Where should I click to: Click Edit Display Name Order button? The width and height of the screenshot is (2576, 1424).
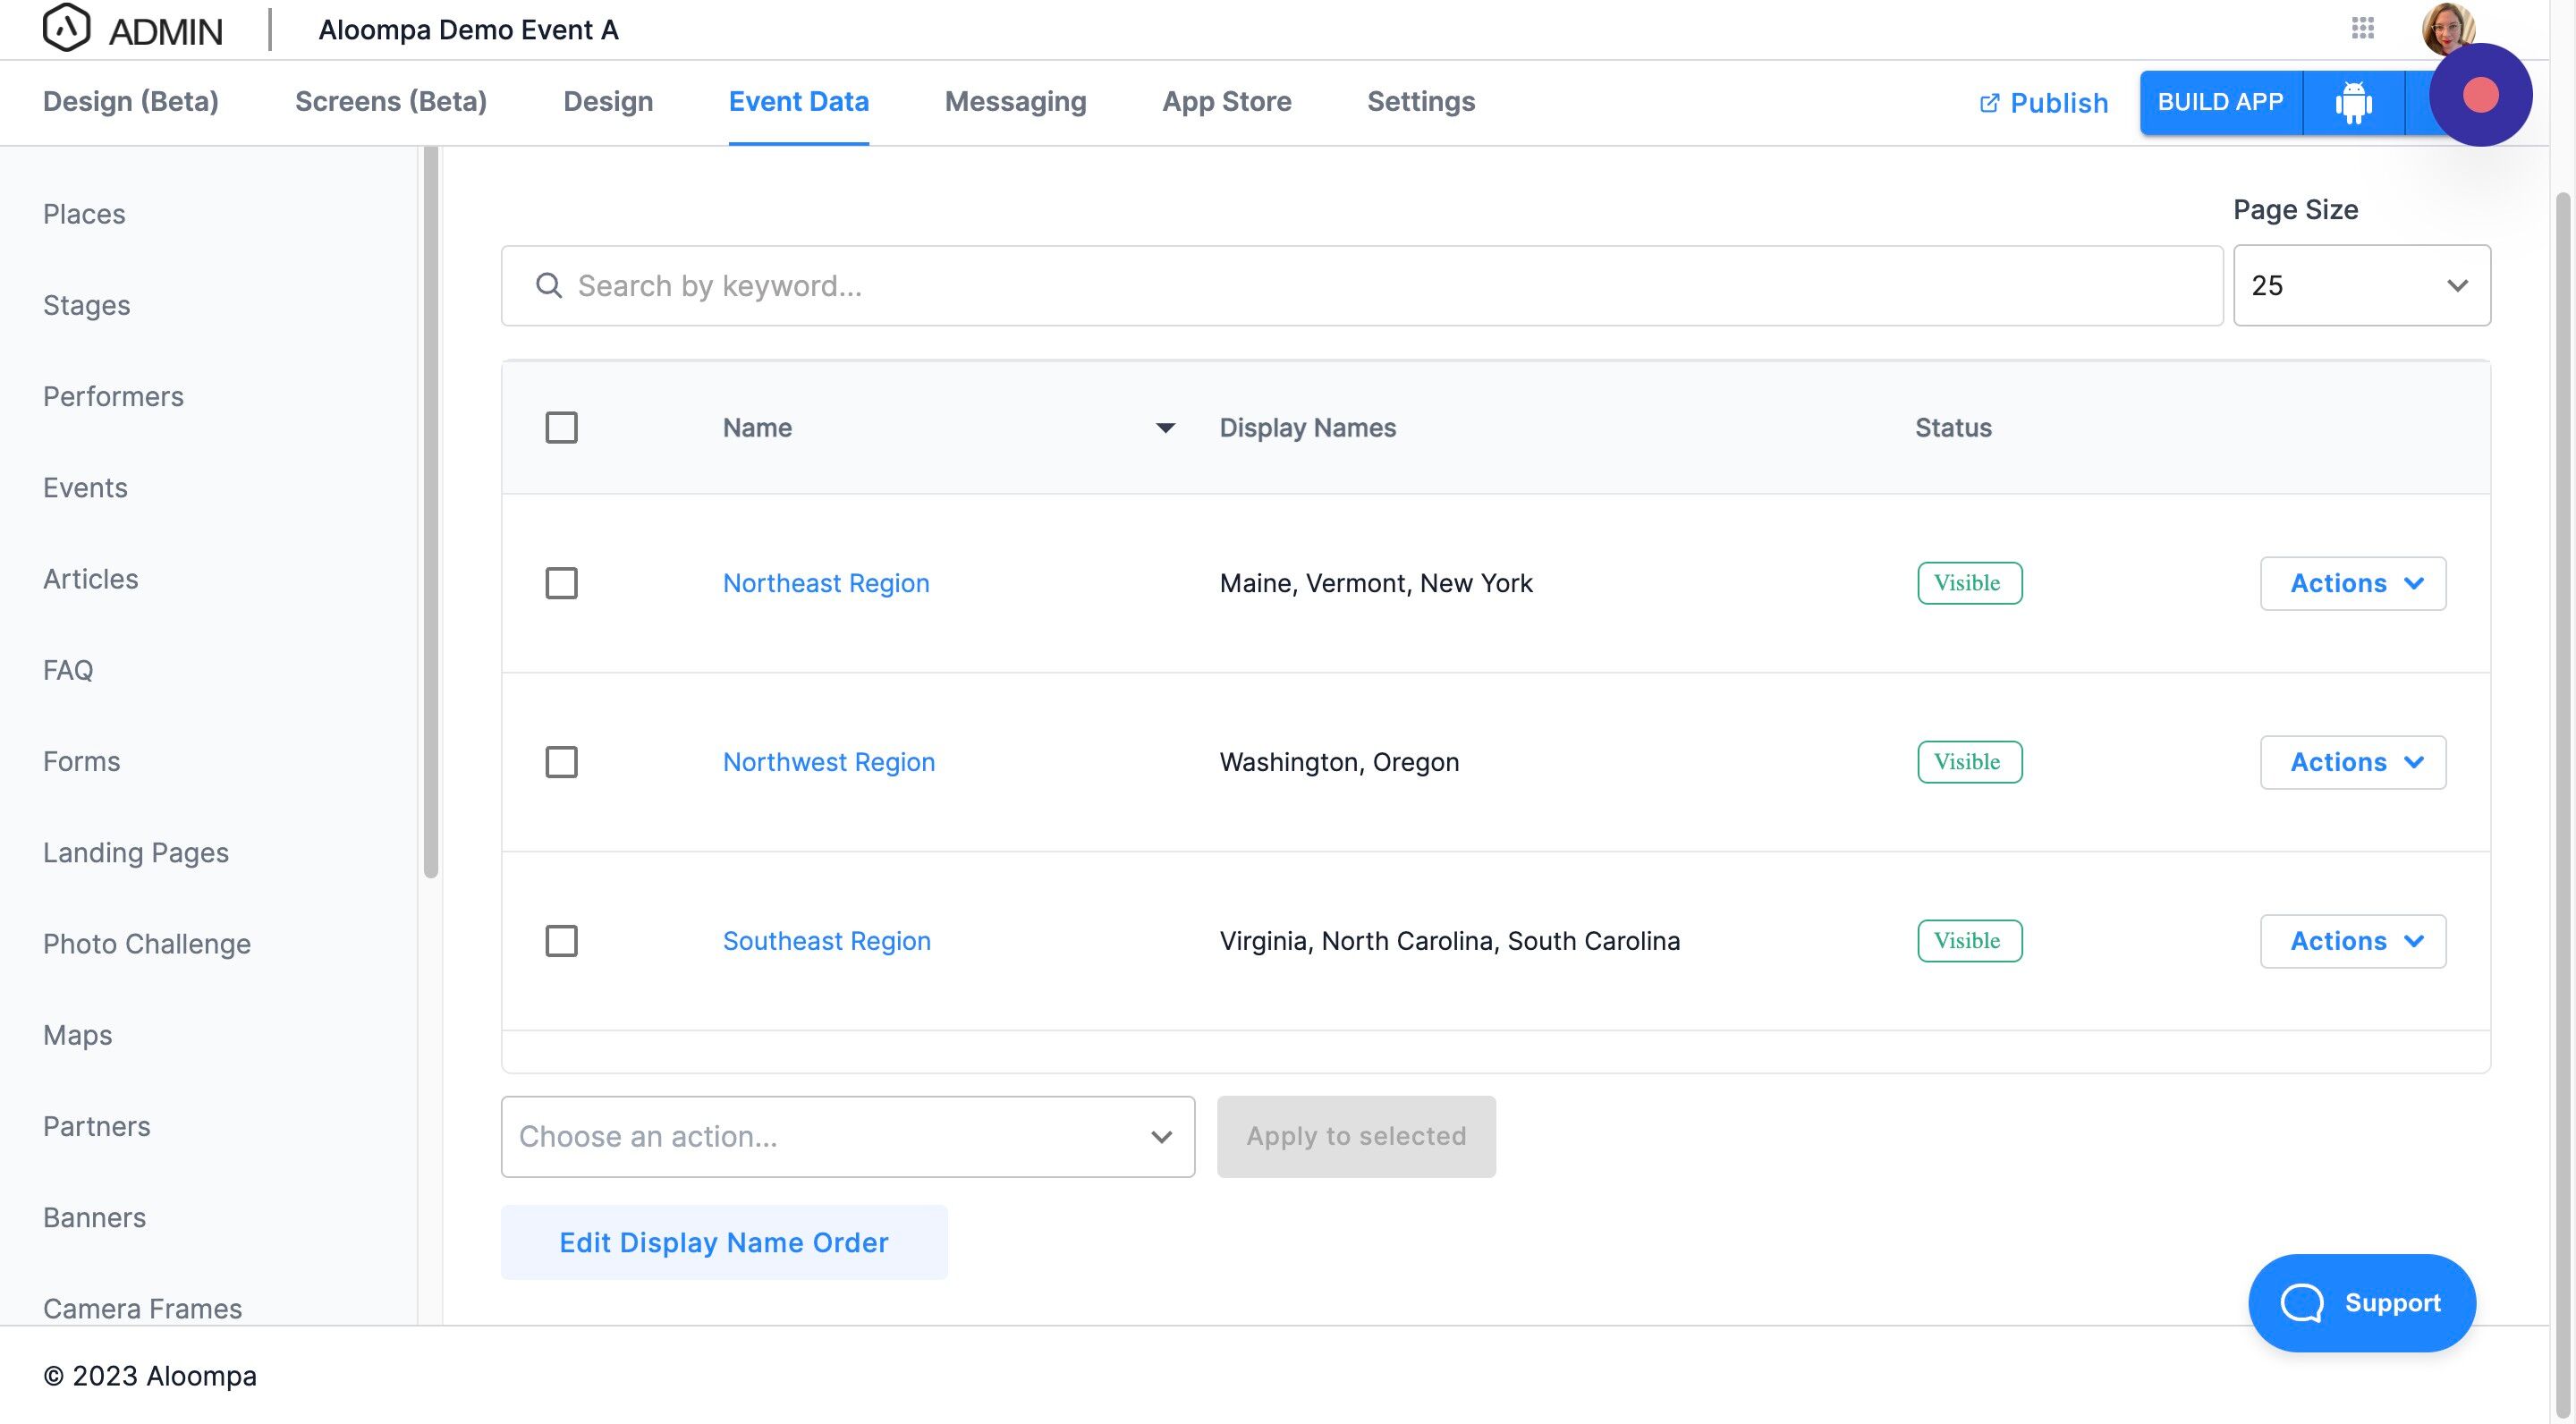724,1243
